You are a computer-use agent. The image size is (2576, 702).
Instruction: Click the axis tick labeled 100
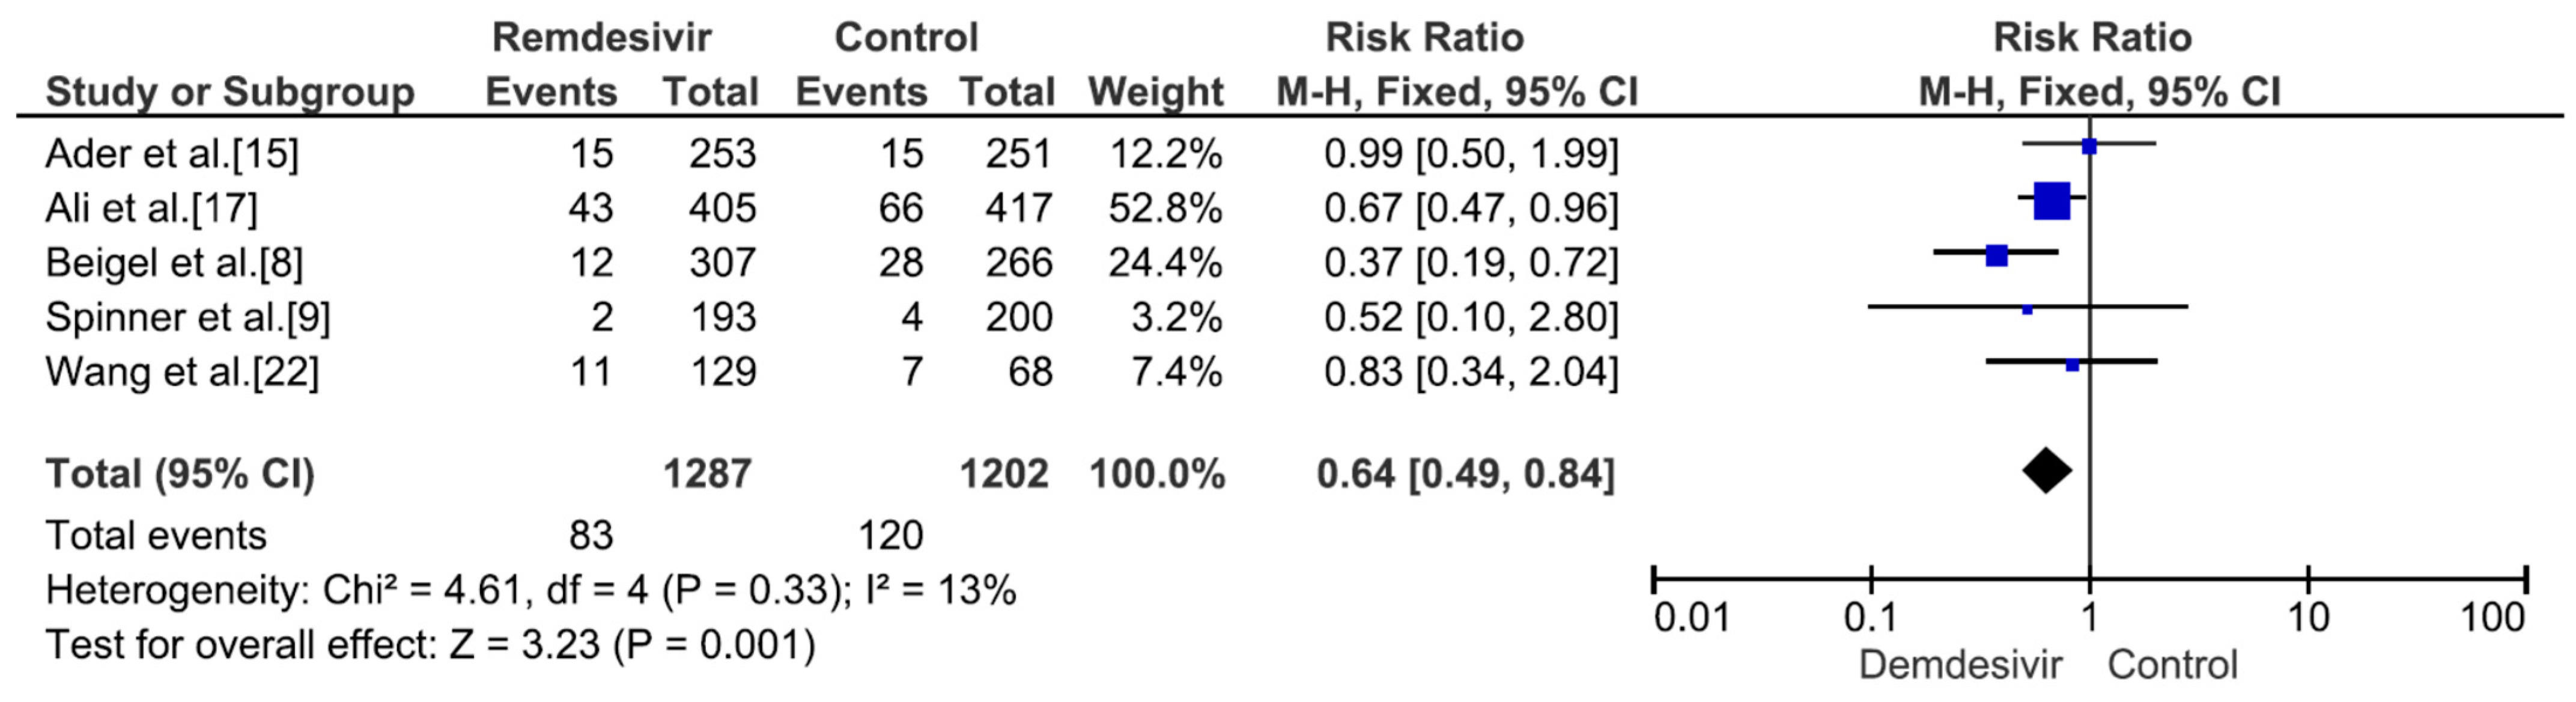(2492, 618)
